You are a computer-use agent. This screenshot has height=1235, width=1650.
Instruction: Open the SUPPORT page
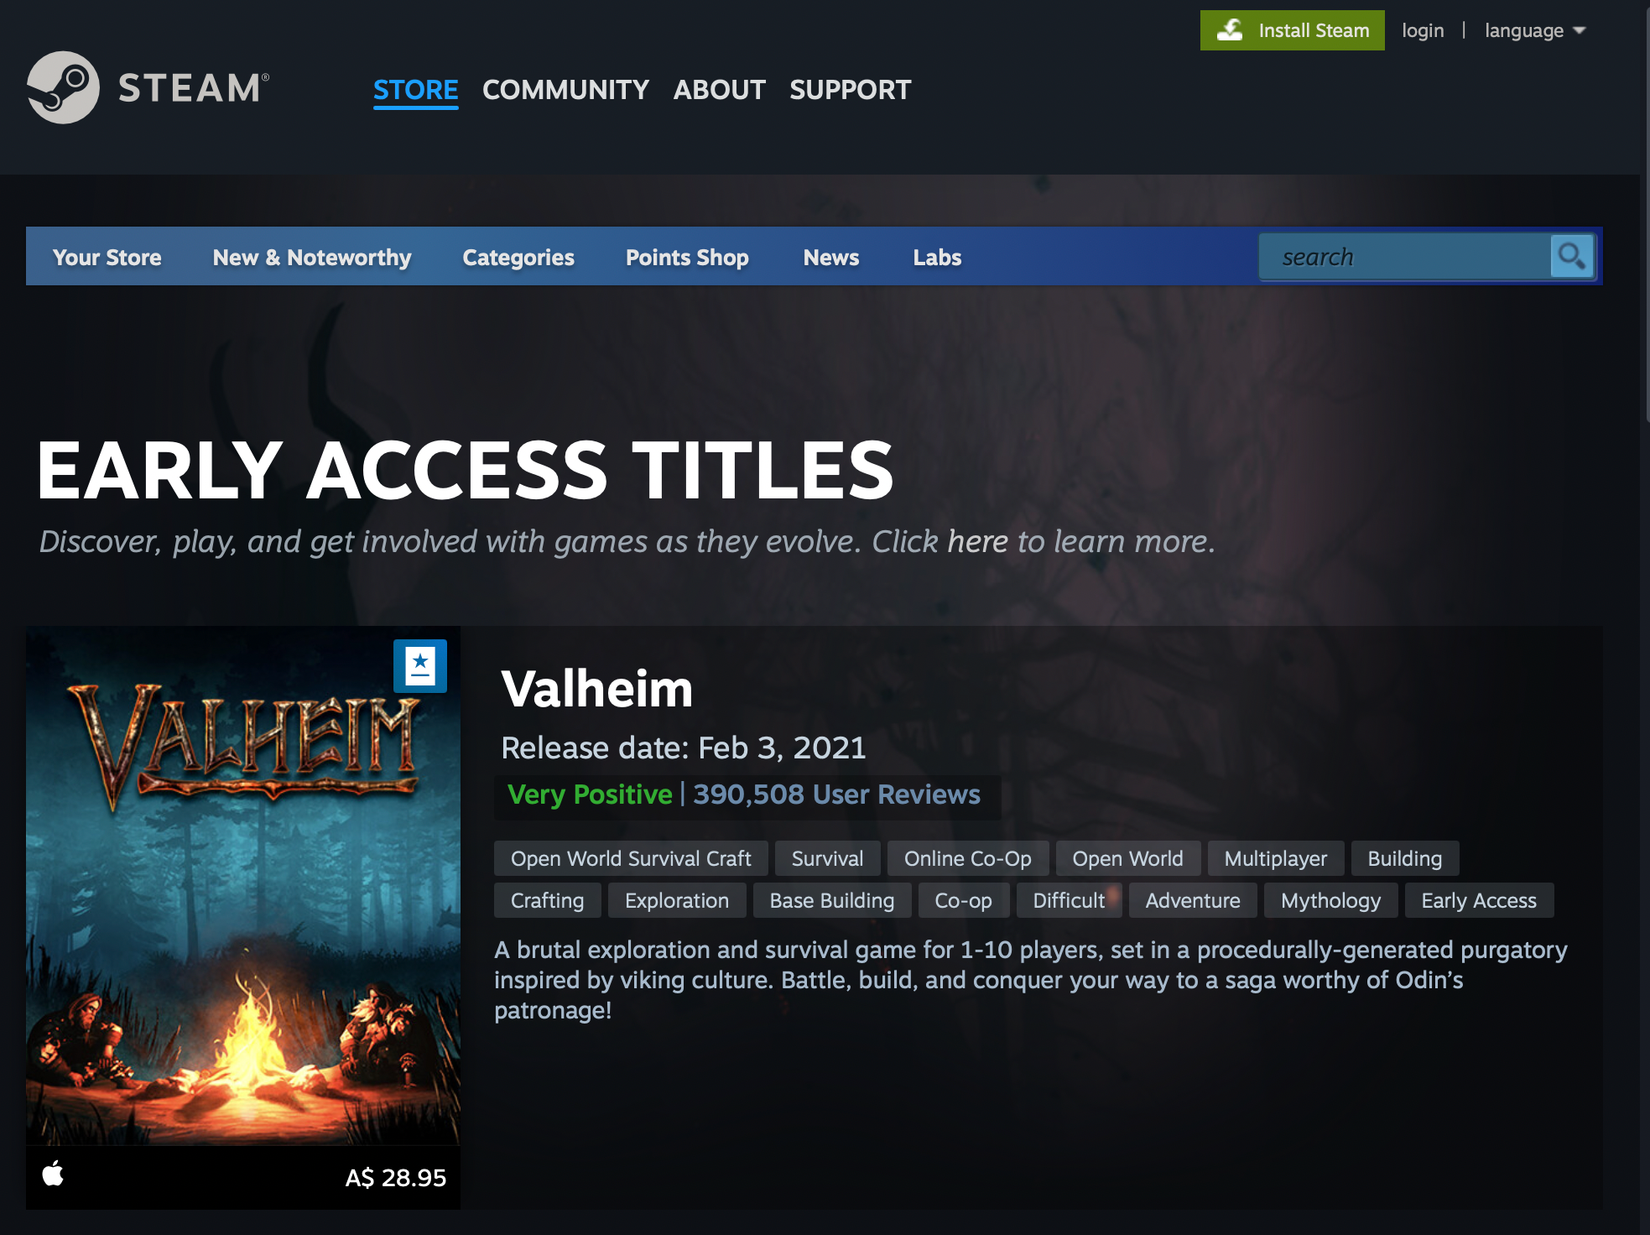850,90
